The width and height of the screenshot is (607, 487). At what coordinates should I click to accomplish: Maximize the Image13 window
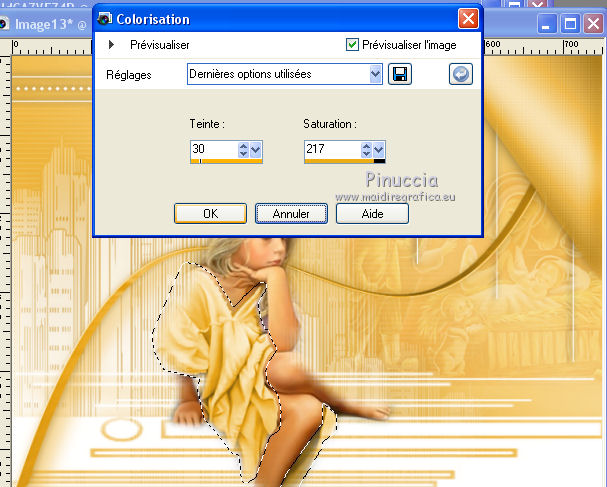[570, 24]
